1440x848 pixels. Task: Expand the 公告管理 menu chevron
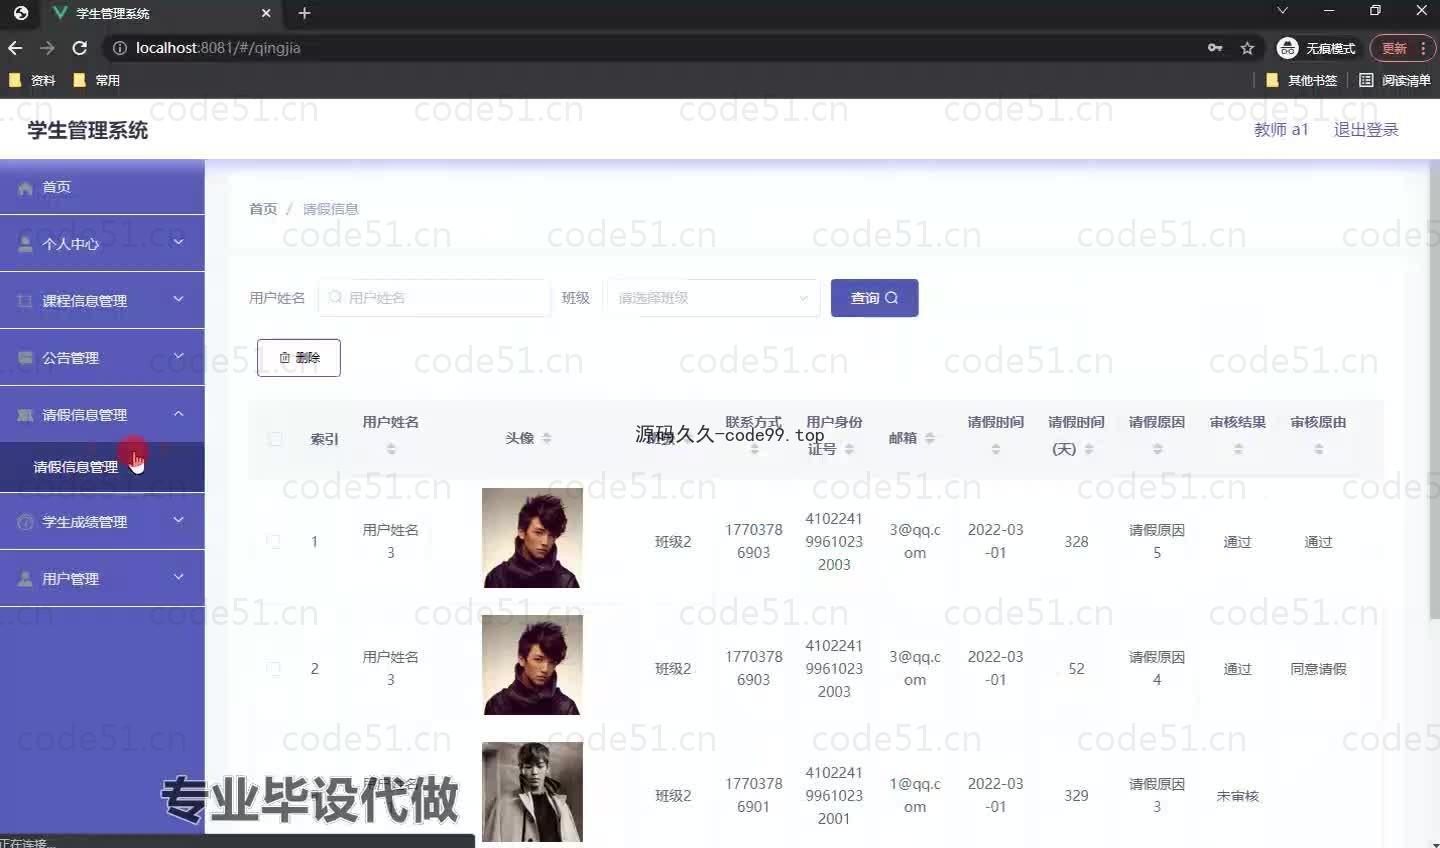[x=178, y=356]
